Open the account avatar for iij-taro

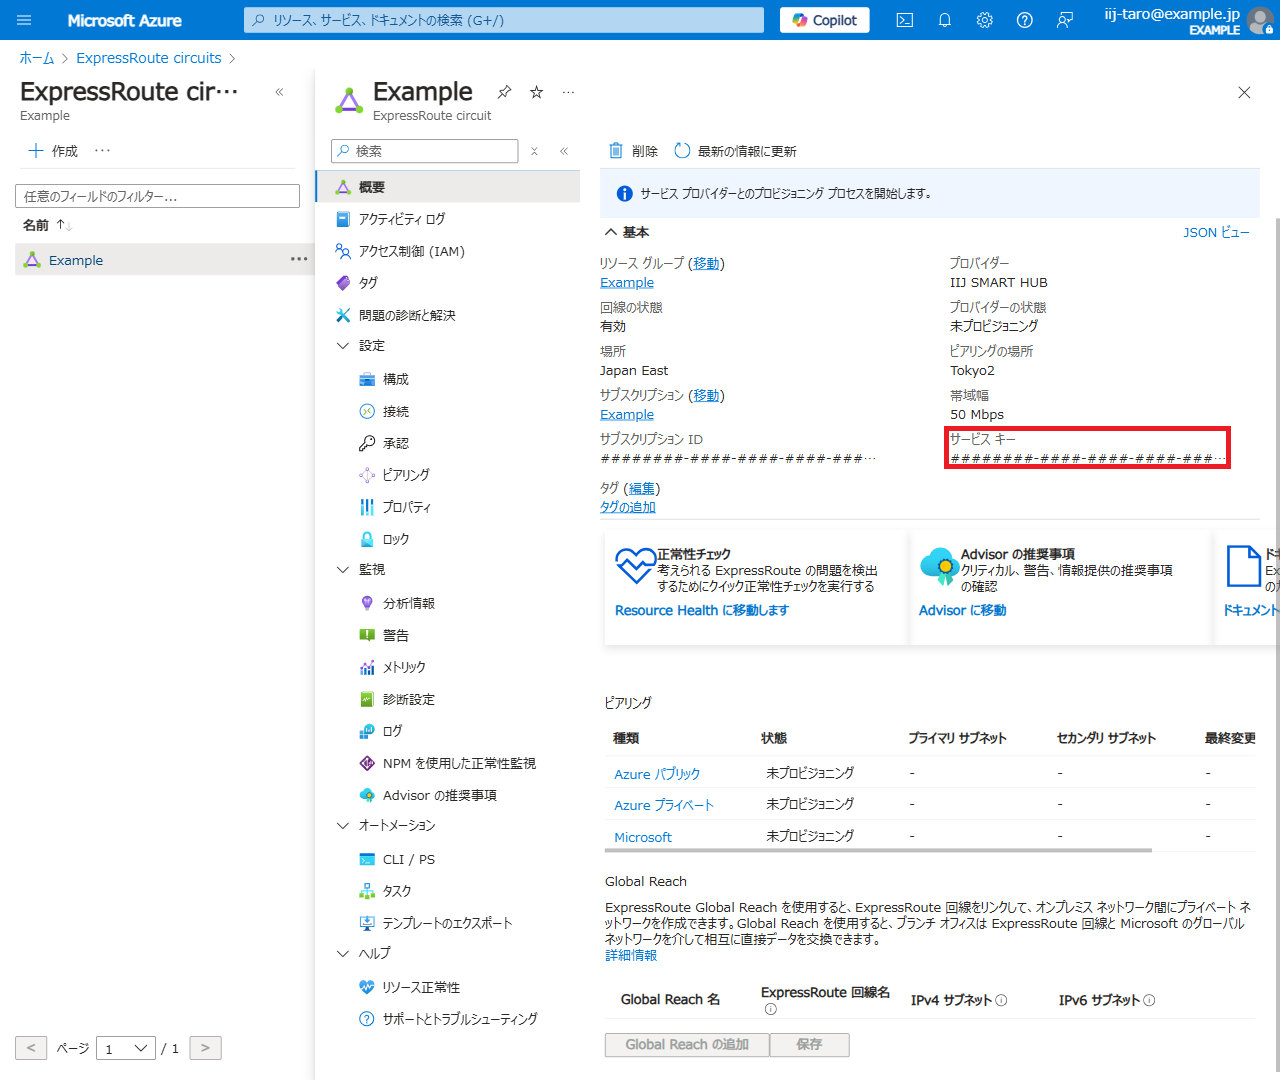coord(1261,21)
